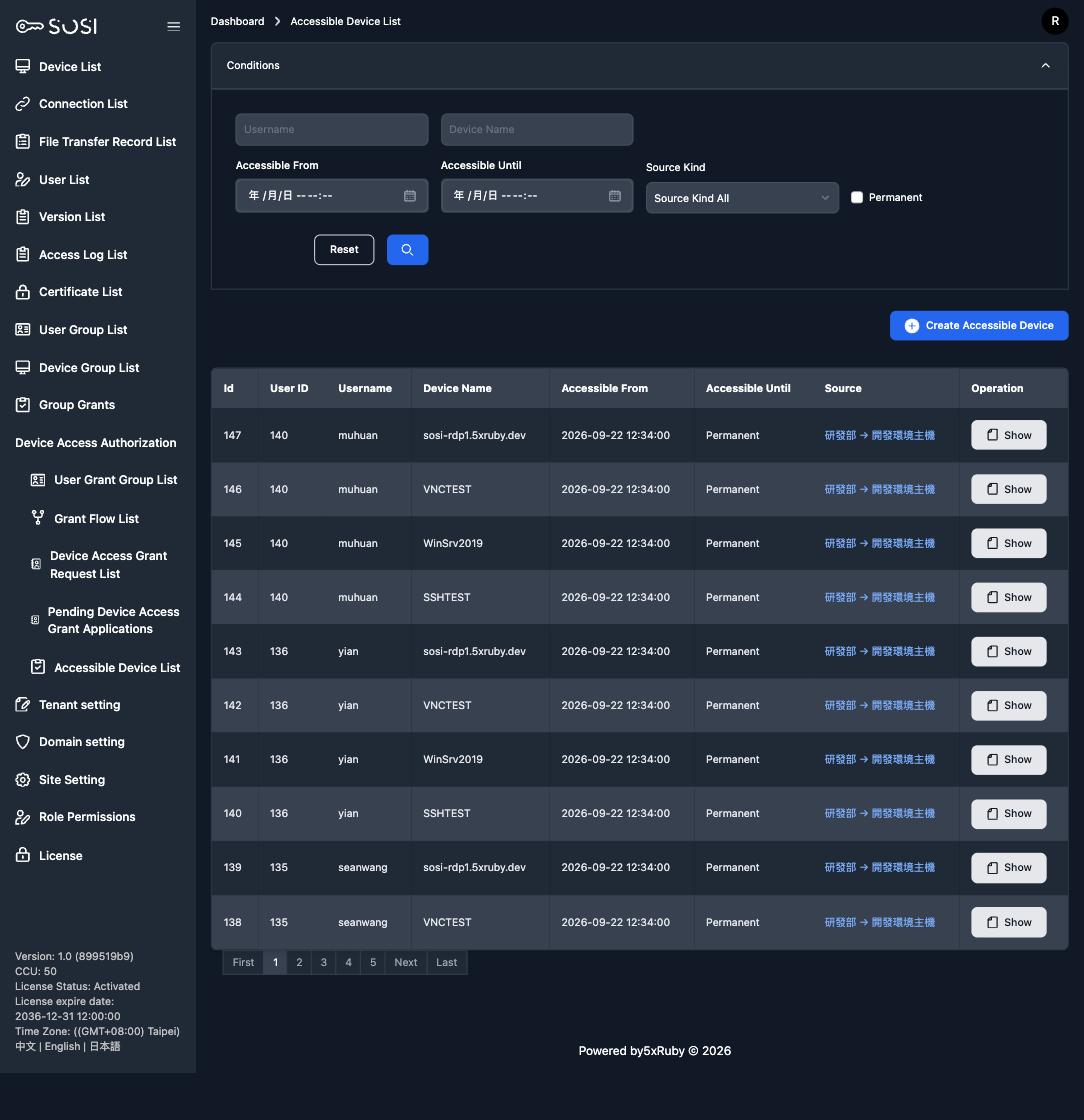Toggle the sidebar hamburger menu icon
Screen dimensions: 1084x1120
(174, 26)
